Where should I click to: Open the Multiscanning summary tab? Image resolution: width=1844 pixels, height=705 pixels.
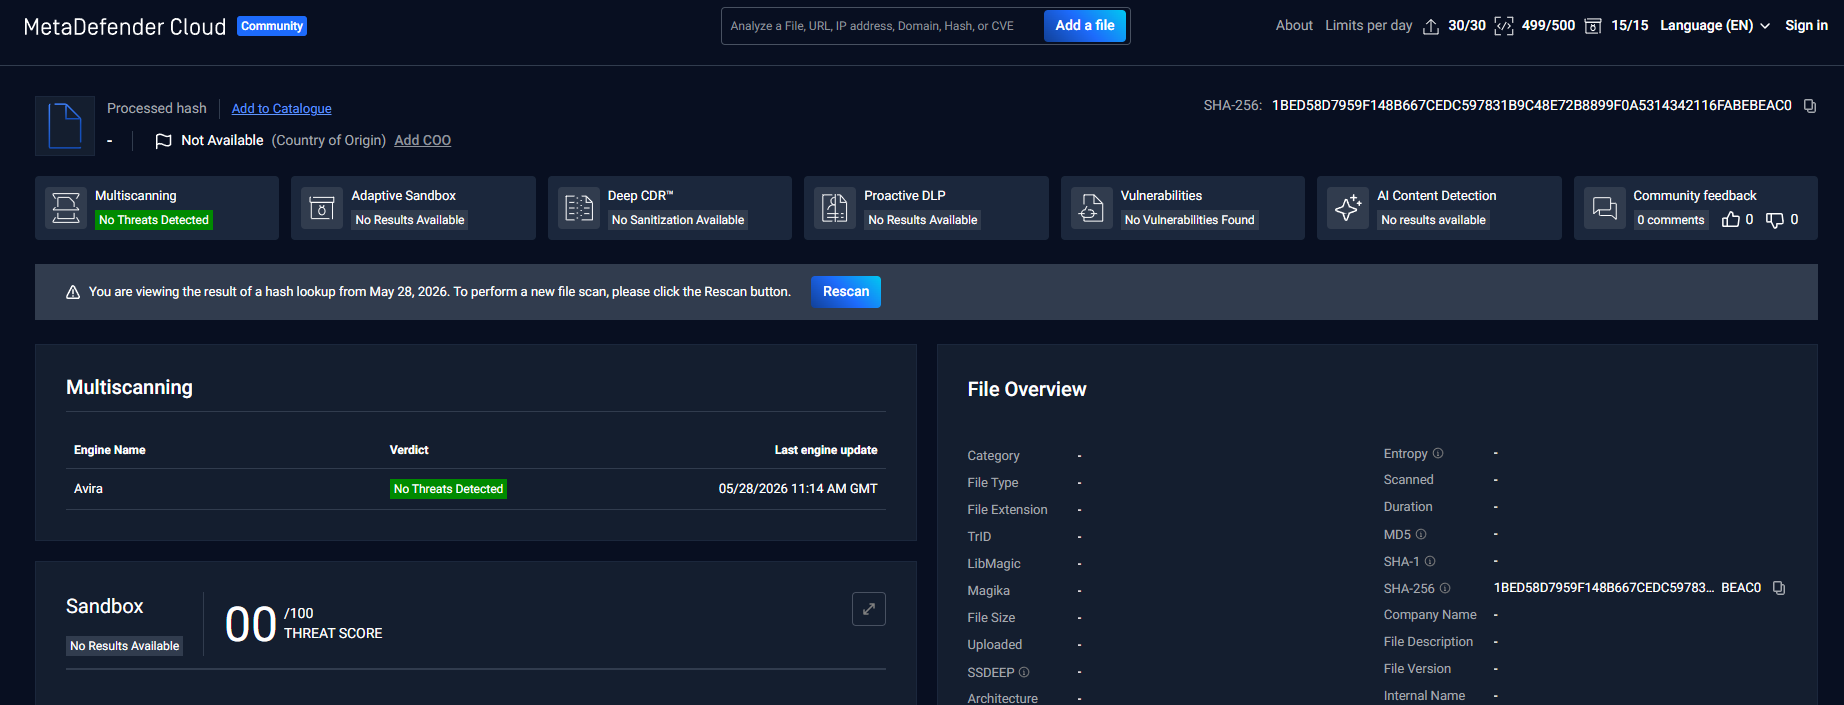157,208
